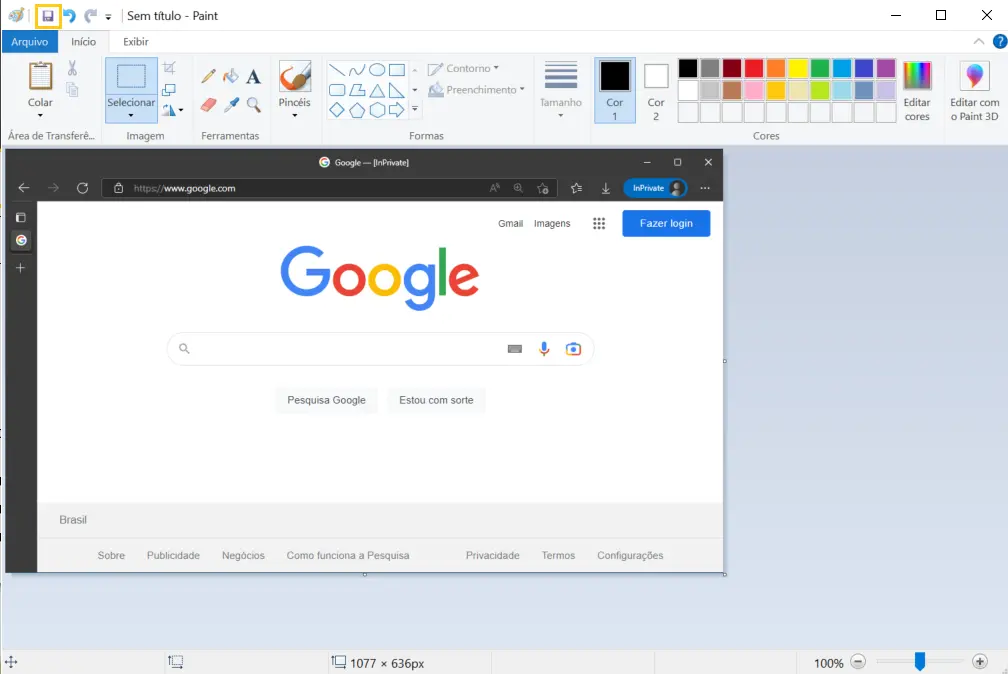This screenshot has height=674, width=1008.
Task: Click the browser reload icon in canvas
Action: 82,188
